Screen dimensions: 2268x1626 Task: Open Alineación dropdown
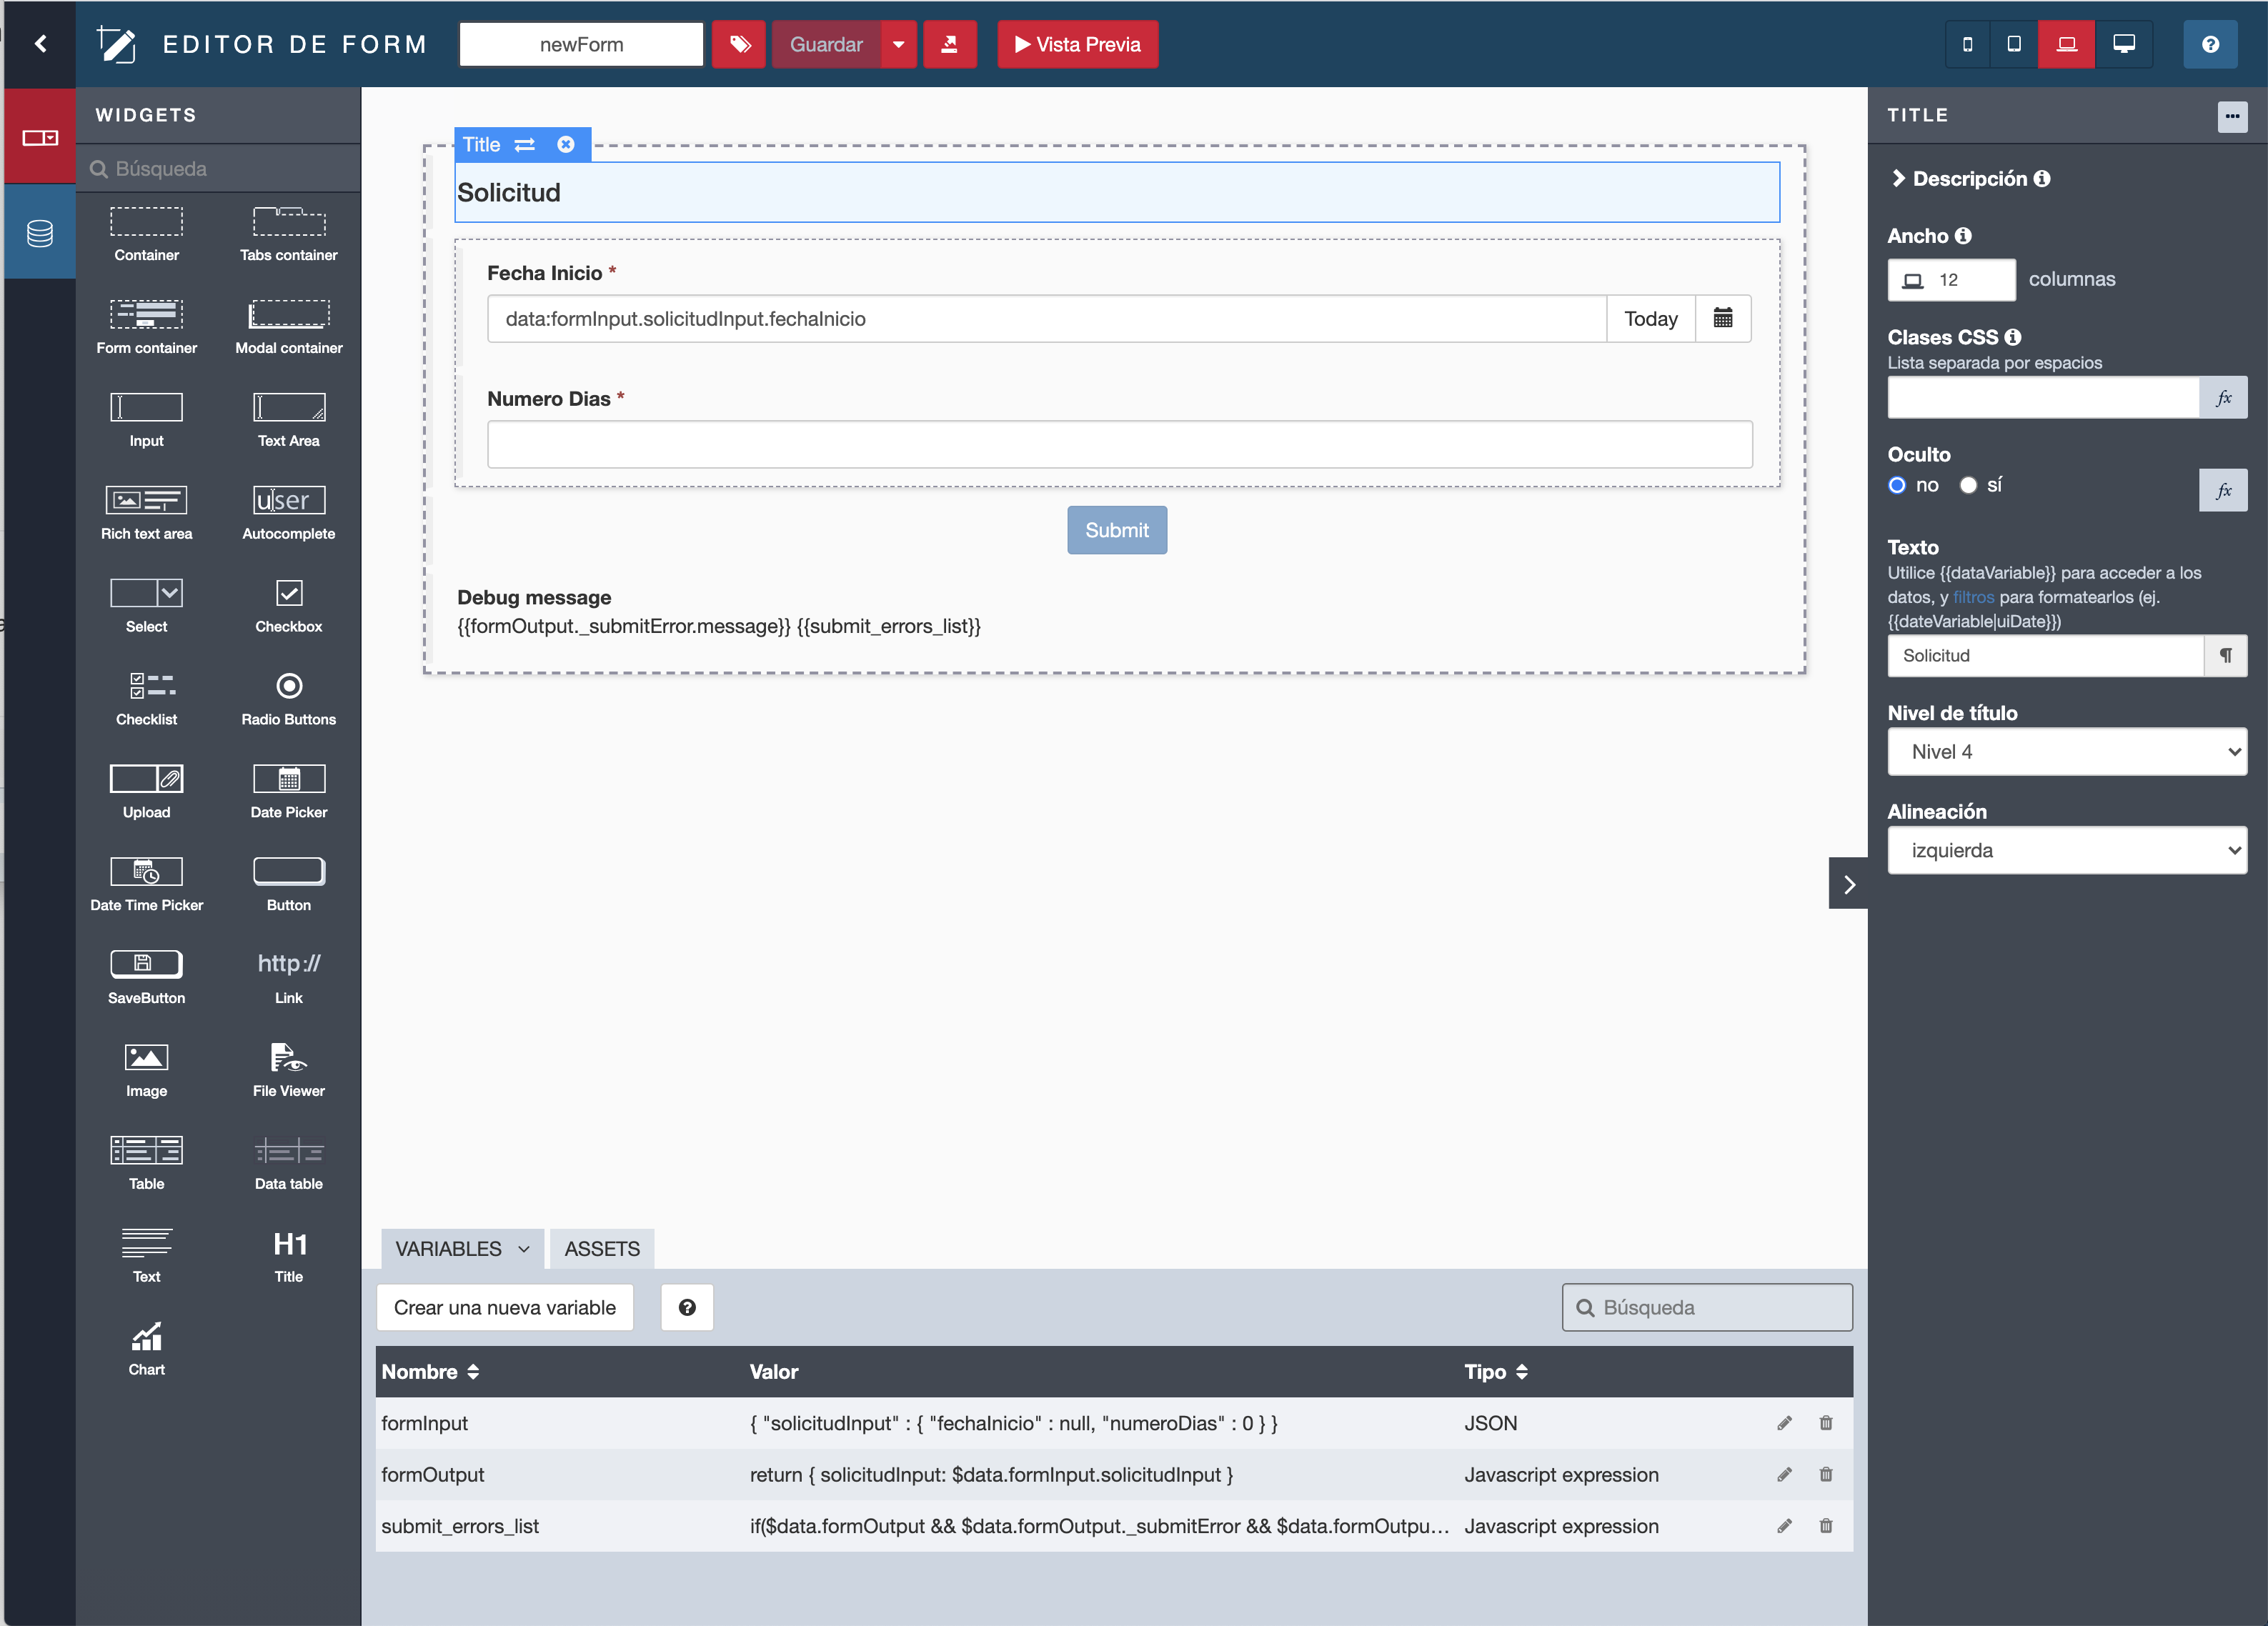click(2066, 850)
